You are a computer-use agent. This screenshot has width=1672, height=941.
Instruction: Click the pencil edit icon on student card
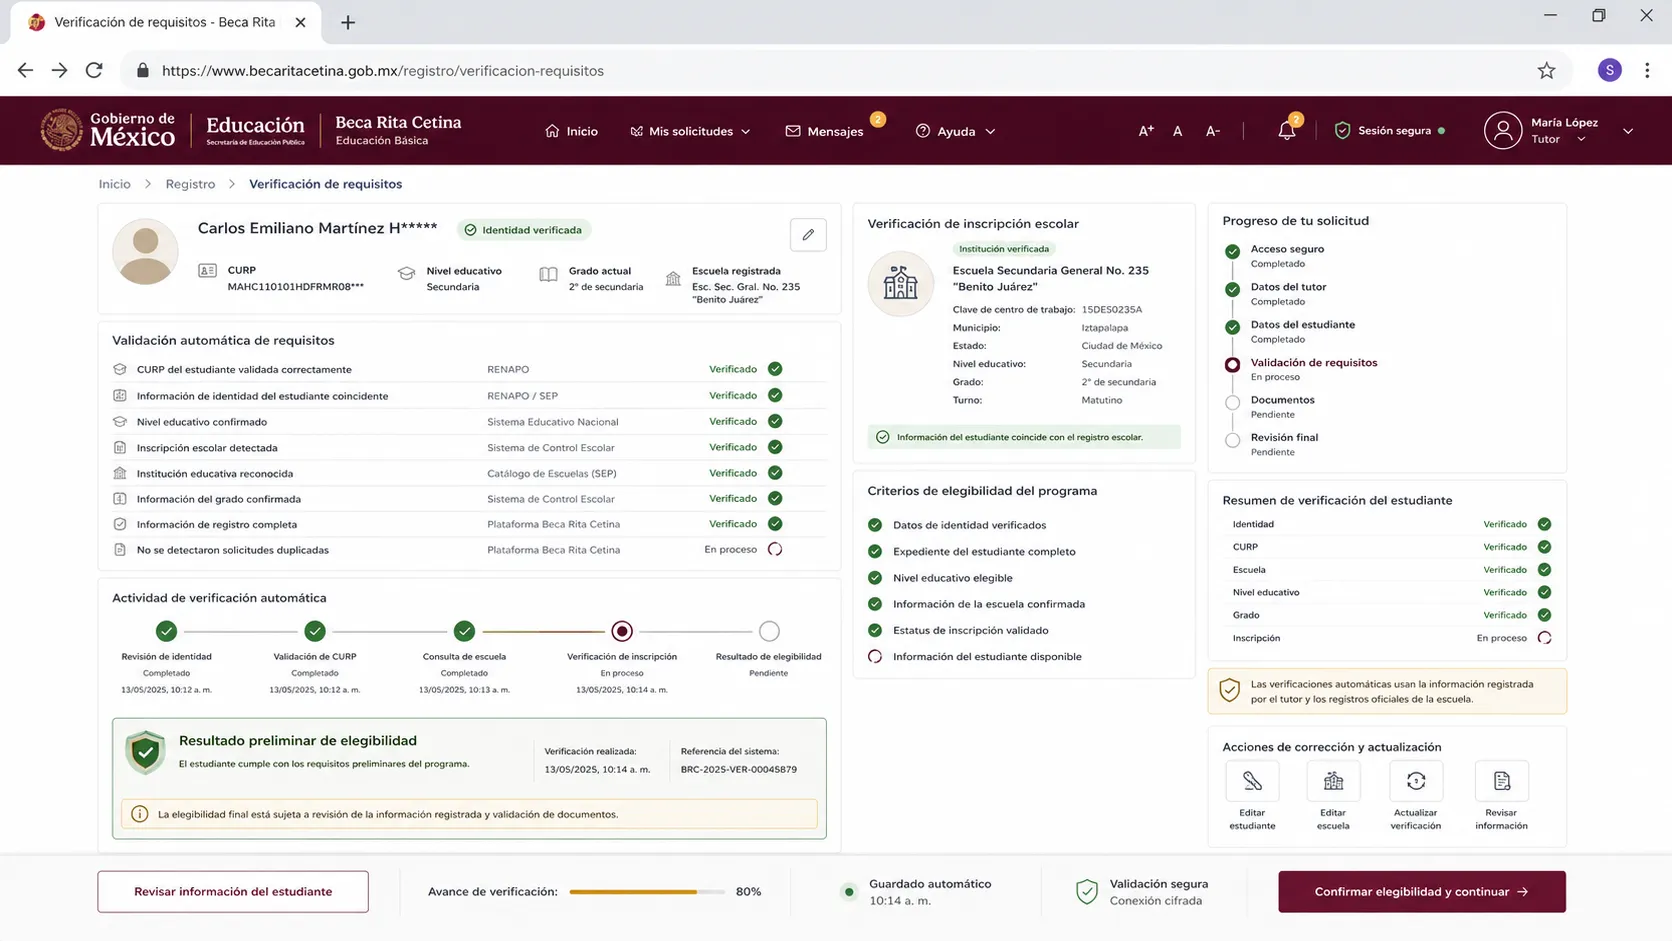(x=808, y=235)
